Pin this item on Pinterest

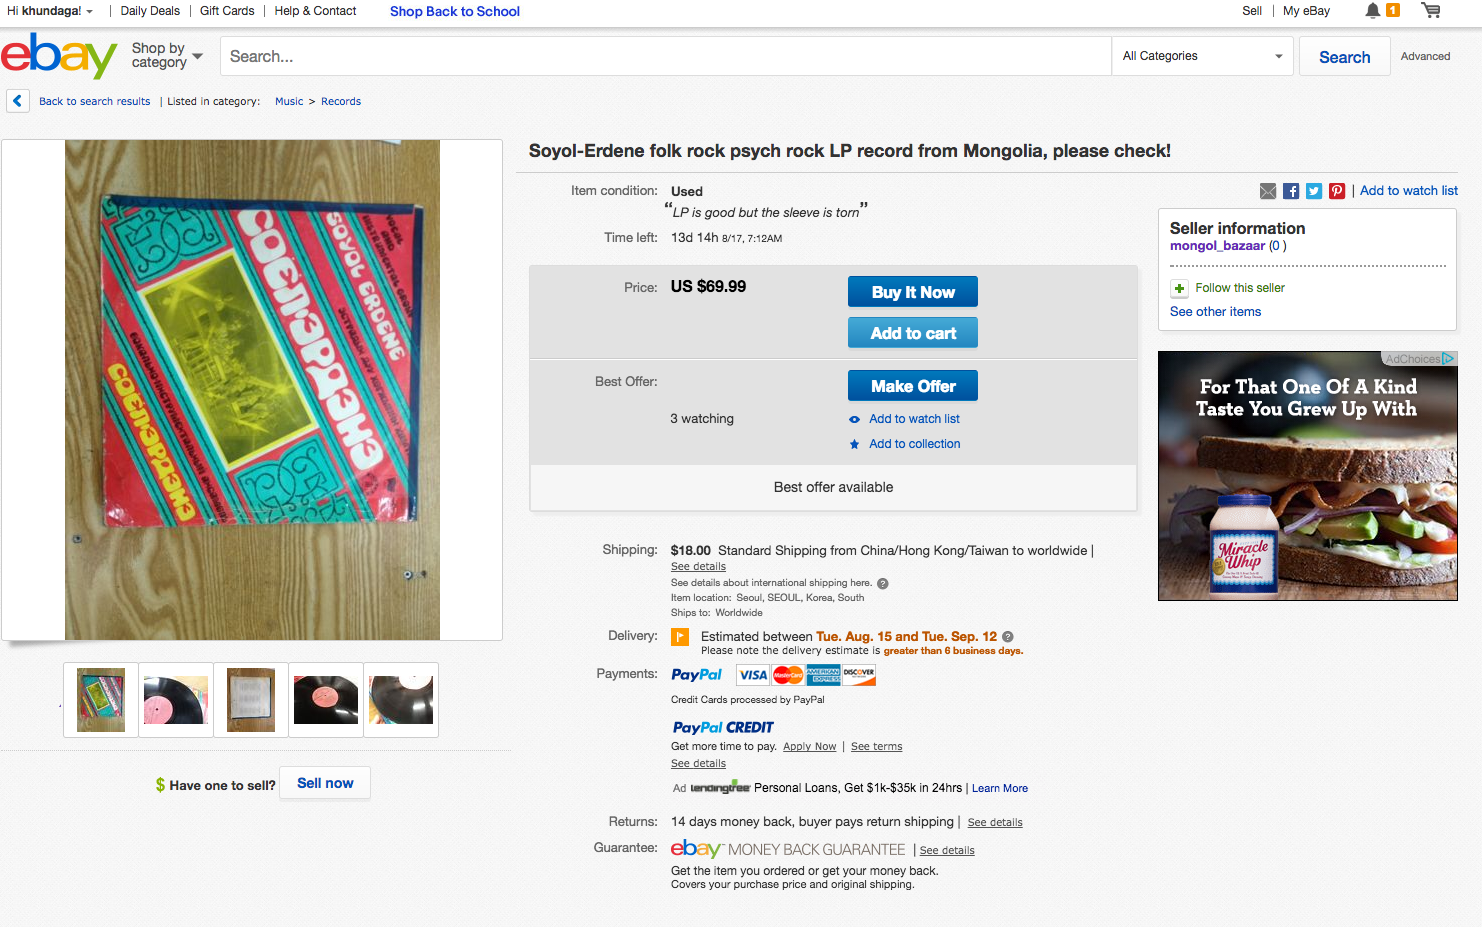coord(1337,191)
